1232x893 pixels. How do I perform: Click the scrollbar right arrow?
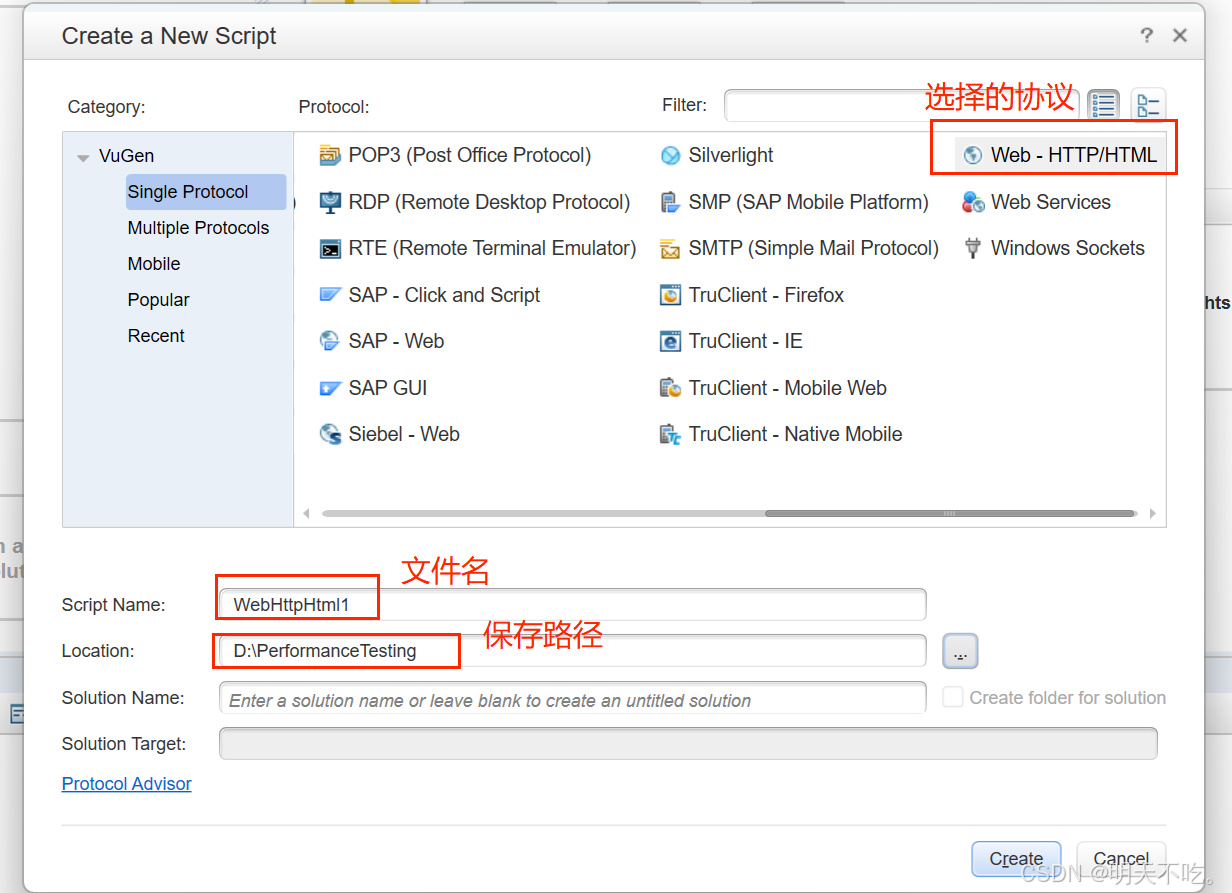1152,514
